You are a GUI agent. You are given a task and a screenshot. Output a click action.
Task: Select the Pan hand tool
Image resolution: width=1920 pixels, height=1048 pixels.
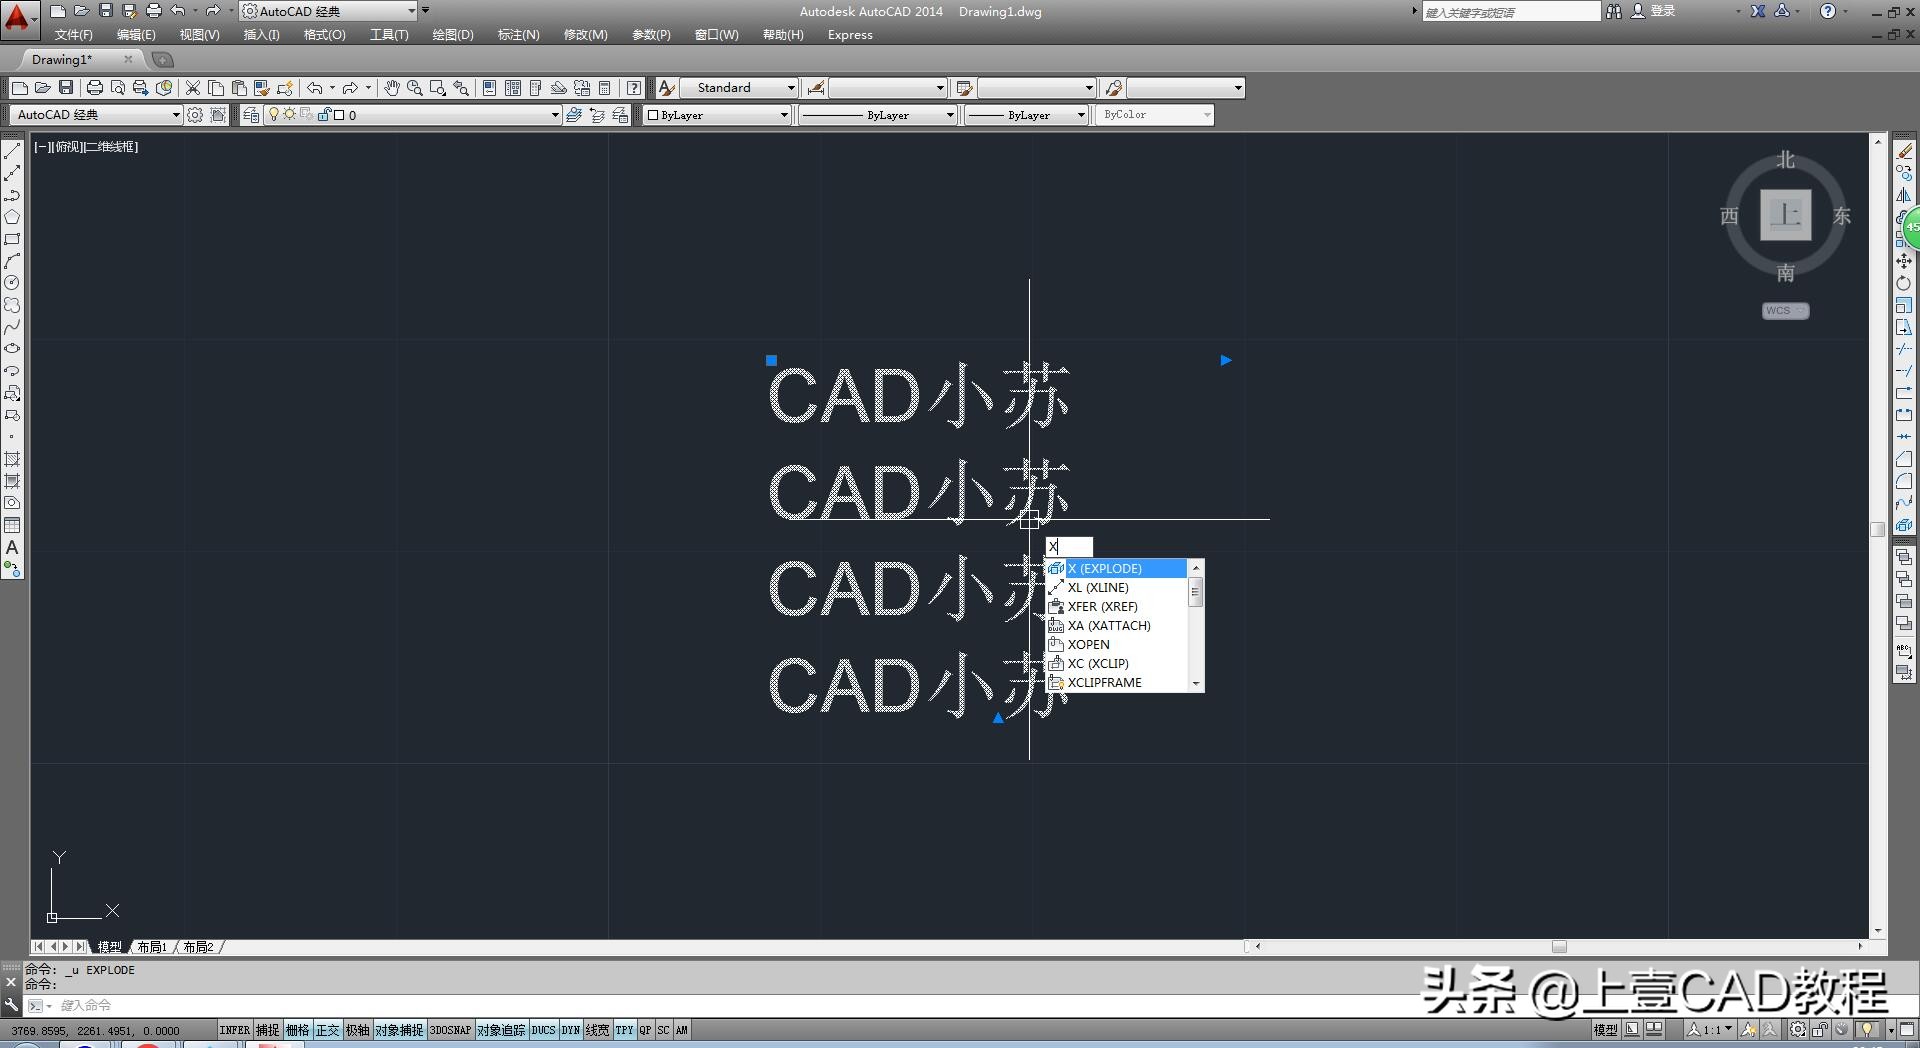coord(391,88)
